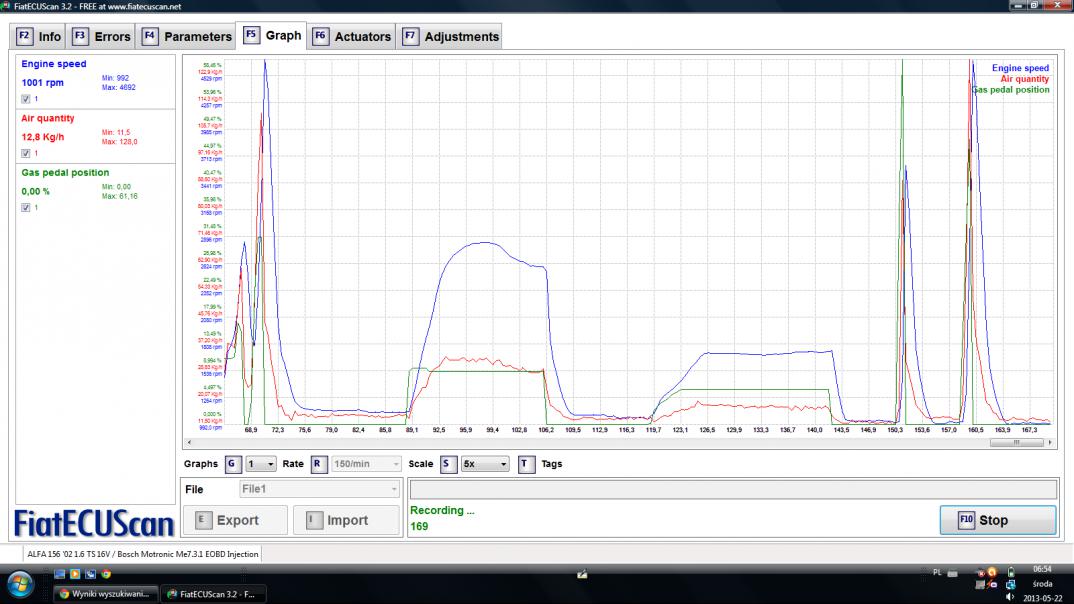
Task: Expand the Scale 5x dropdown
Action: click(485, 464)
